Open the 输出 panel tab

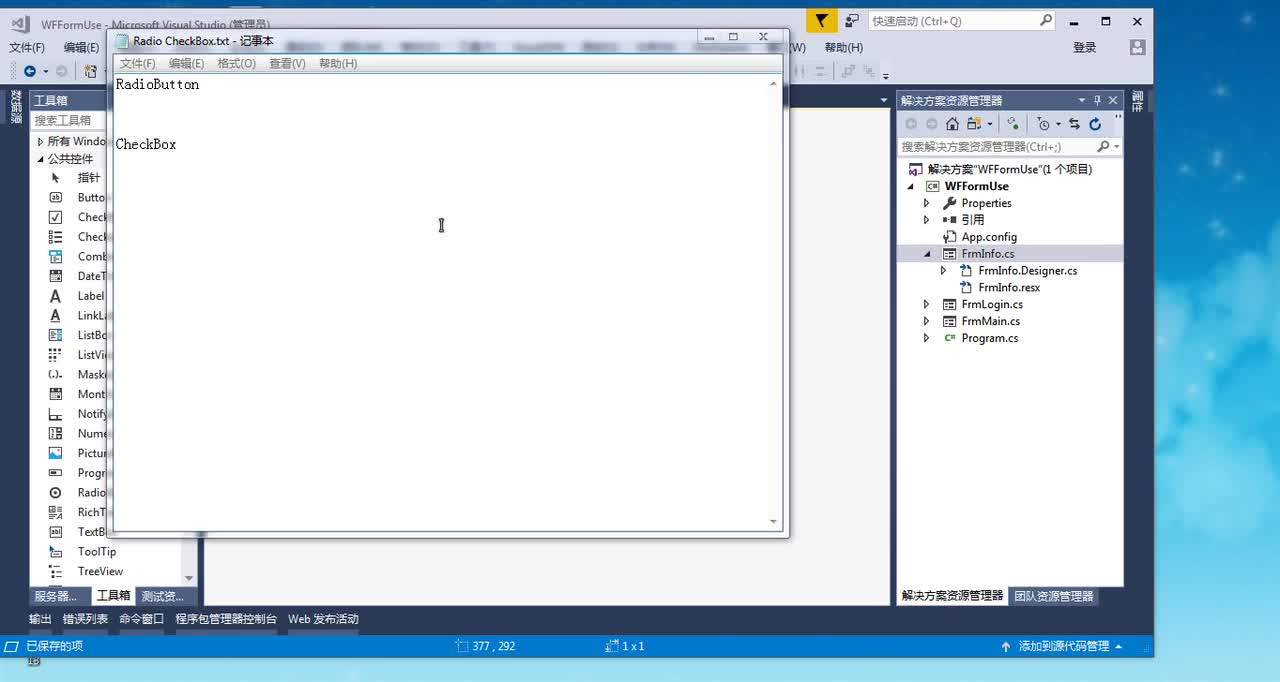pos(40,619)
